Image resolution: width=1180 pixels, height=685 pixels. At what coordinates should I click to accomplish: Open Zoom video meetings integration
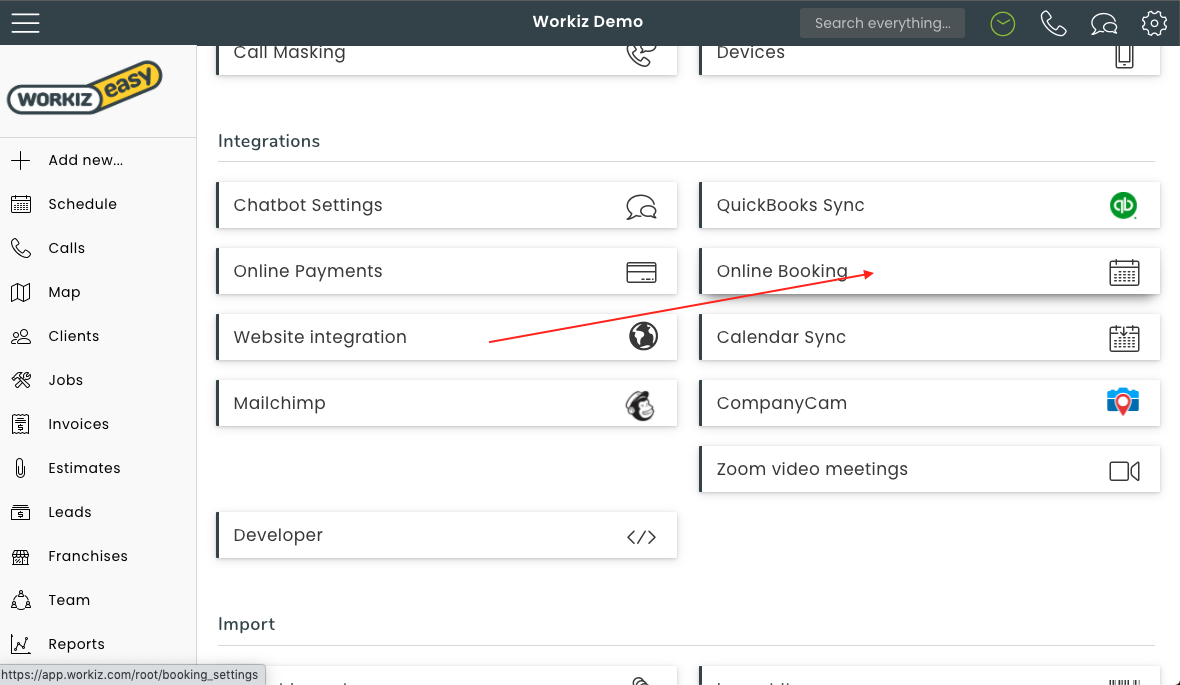coord(929,469)
